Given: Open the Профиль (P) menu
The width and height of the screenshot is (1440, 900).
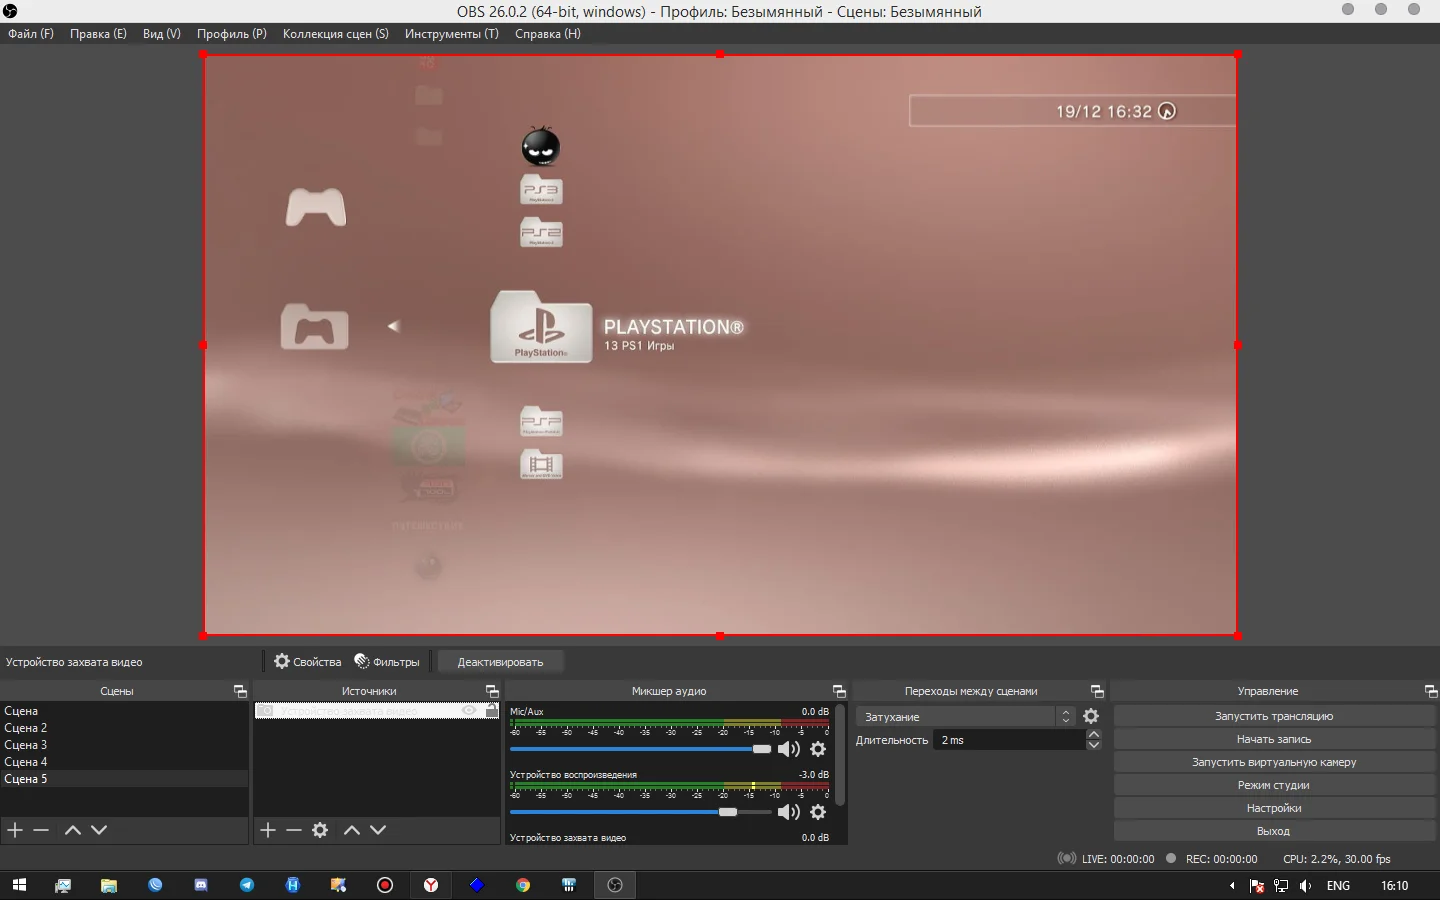Looking at the screenshot, I should pyautogui.click(x=232, y=34).
